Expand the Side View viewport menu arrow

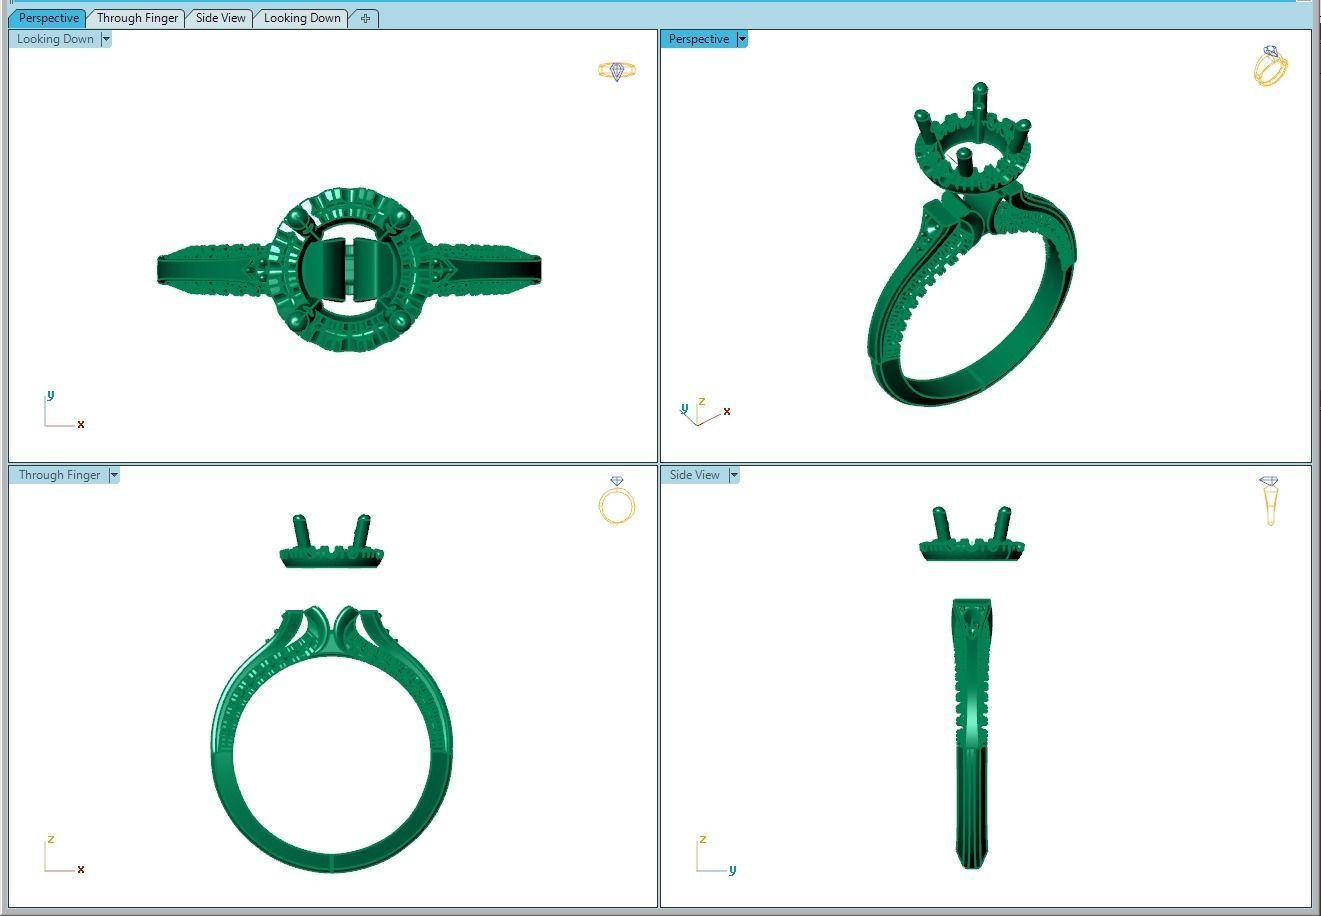click(734, 475)
